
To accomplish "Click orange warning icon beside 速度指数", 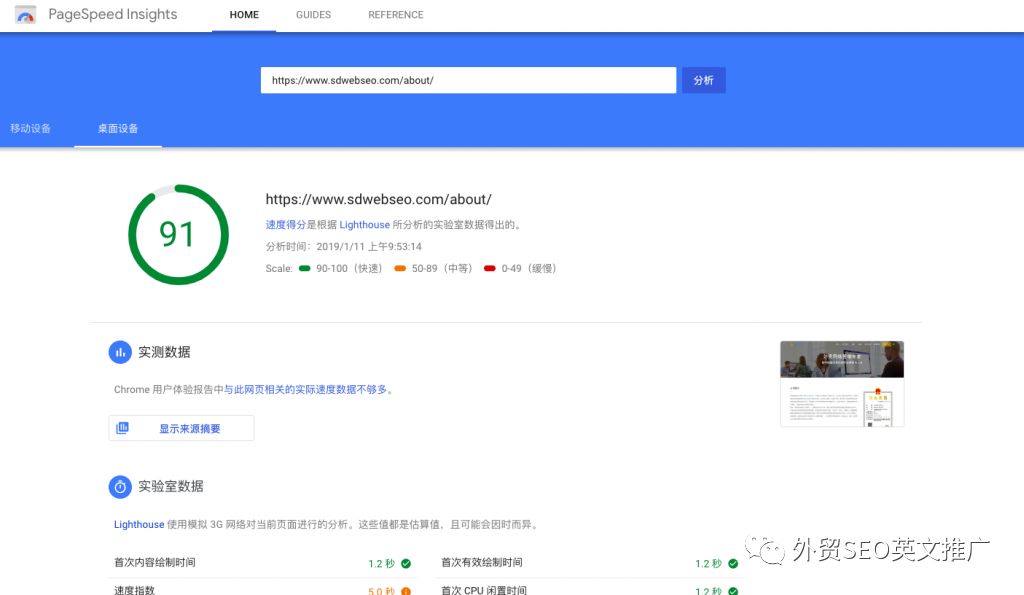I will 406,590.
